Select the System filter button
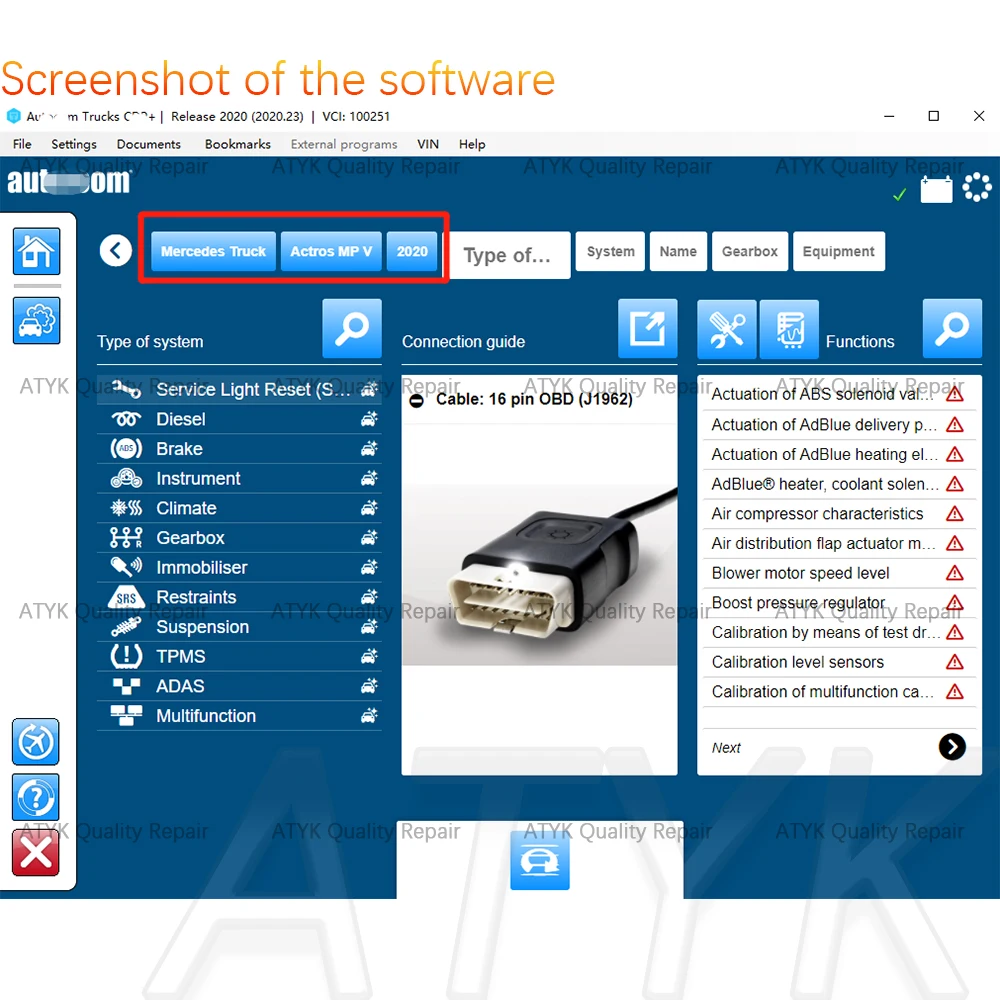This screenshot has width=1000, height=1000. pos(610,251)
